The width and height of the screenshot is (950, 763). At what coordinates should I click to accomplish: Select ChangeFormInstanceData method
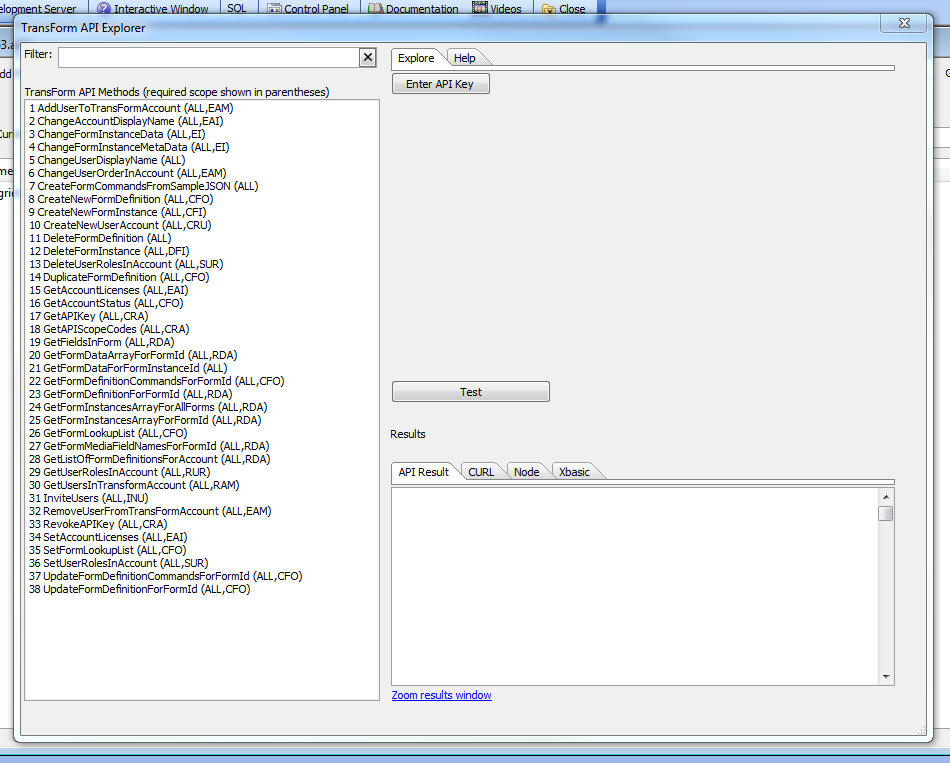[117, 134]
